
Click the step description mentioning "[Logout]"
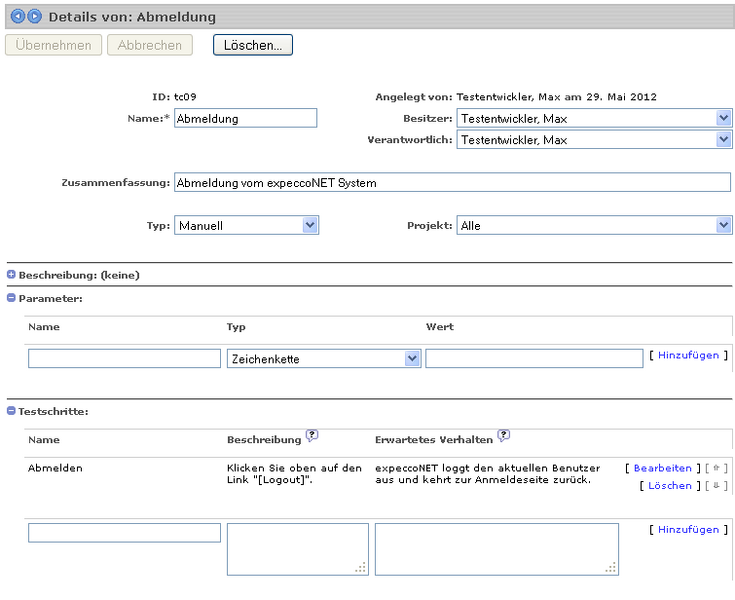pyautogui.click(x=294, y=474)
